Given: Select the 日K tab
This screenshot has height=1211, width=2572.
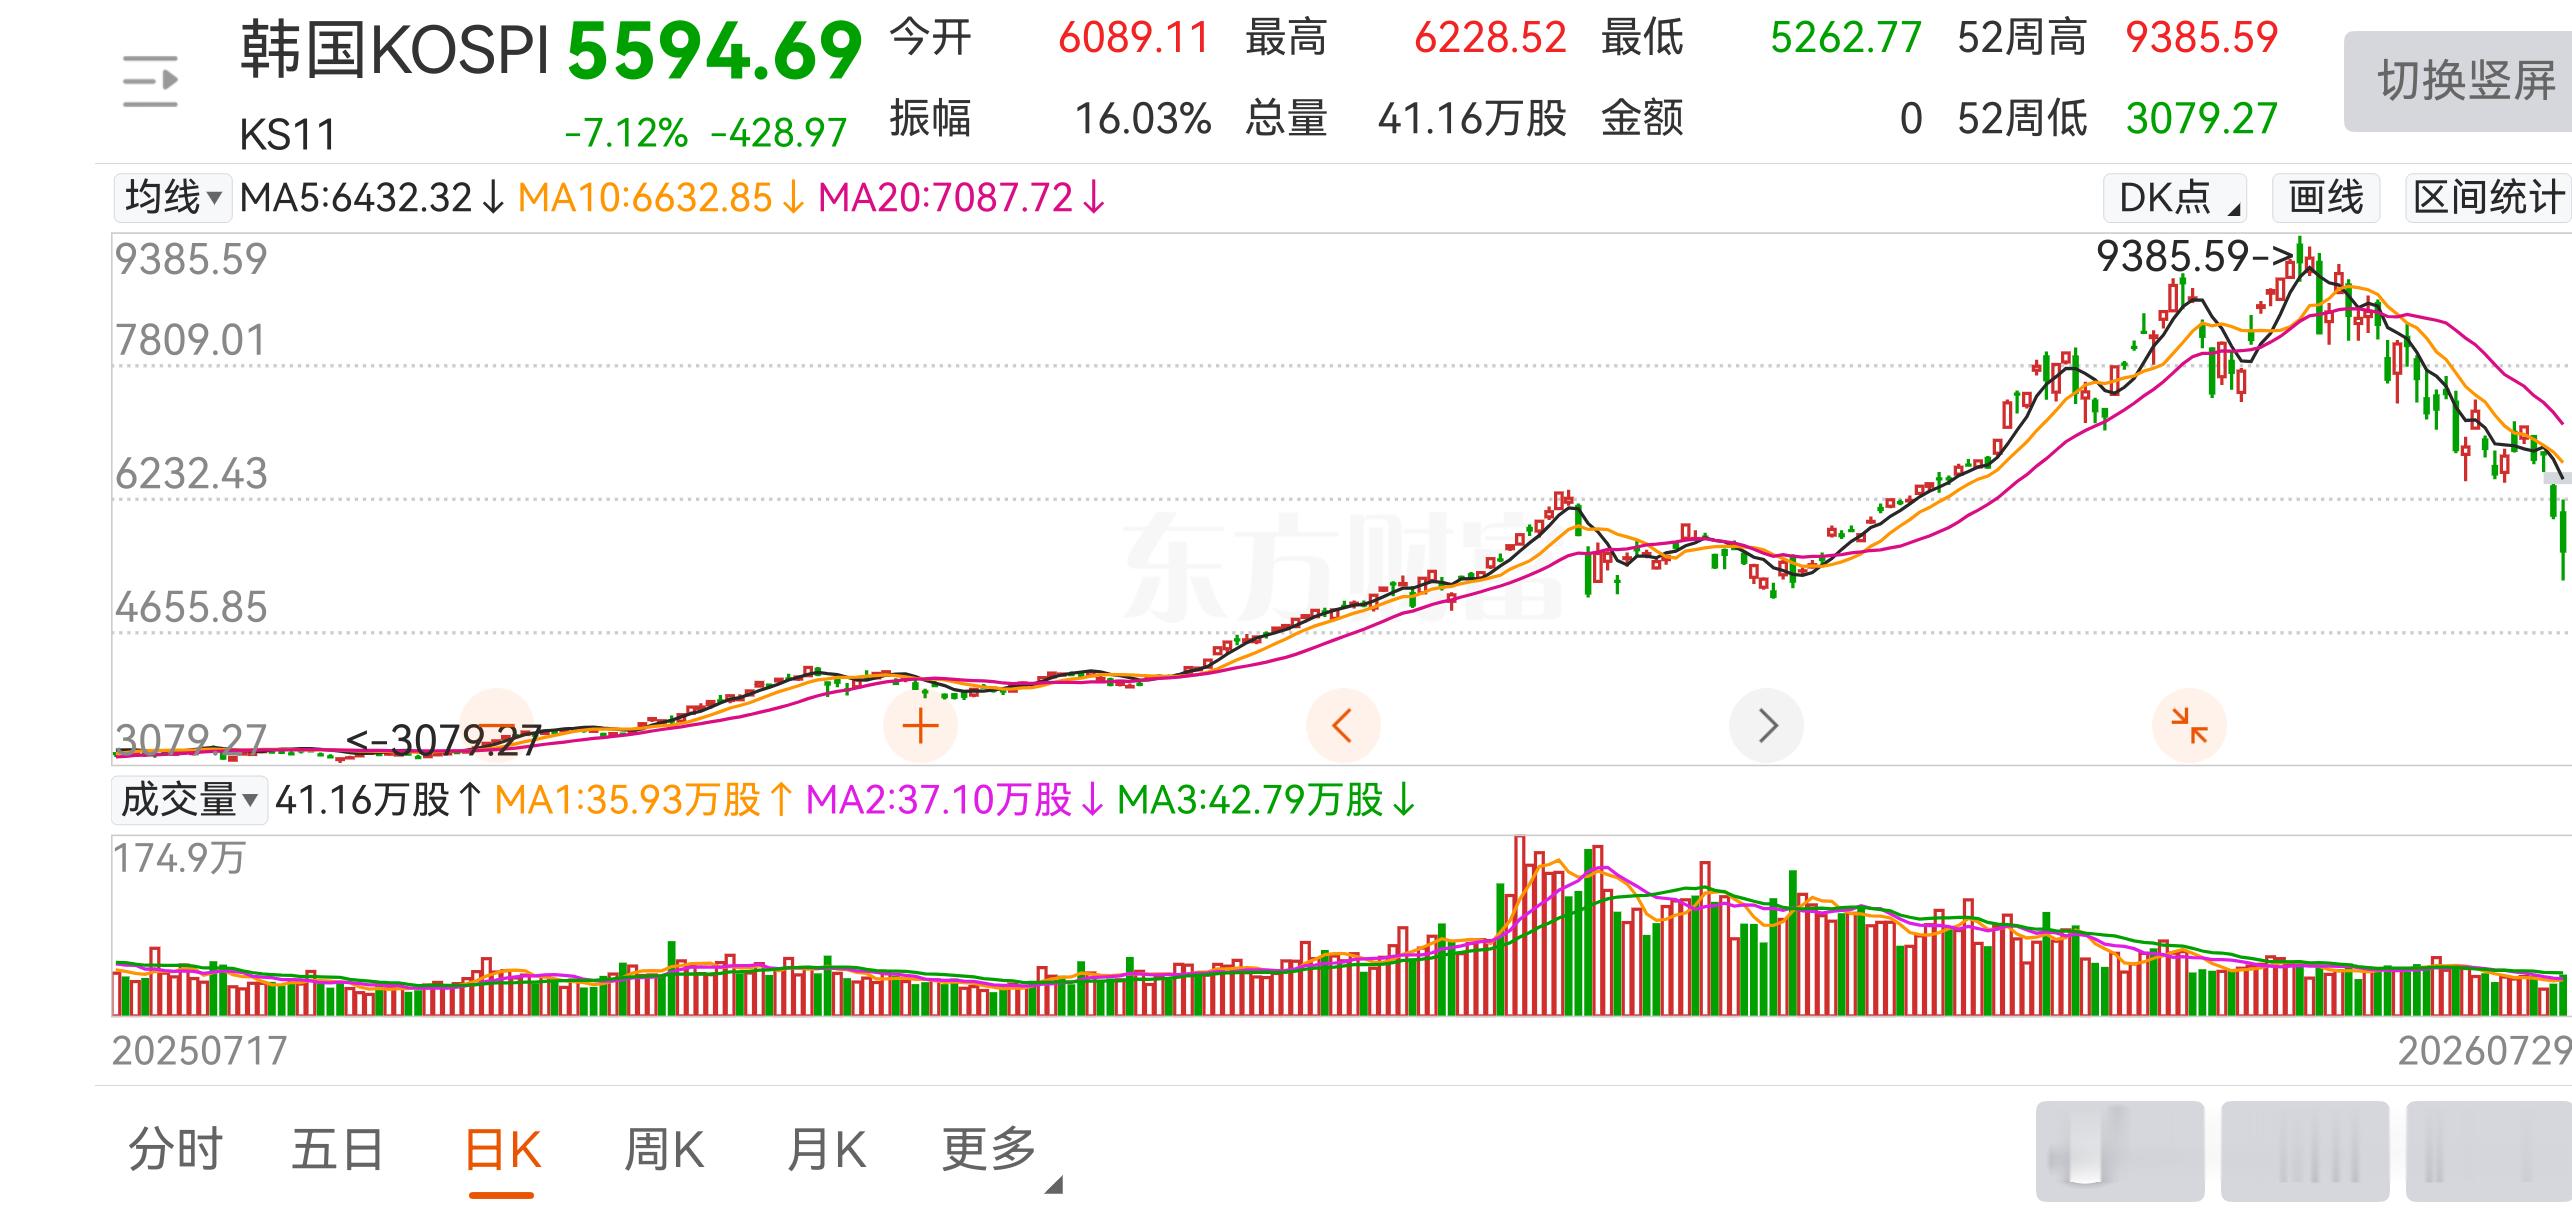Looking at the screenshot, I should (x=502, y=1149).
